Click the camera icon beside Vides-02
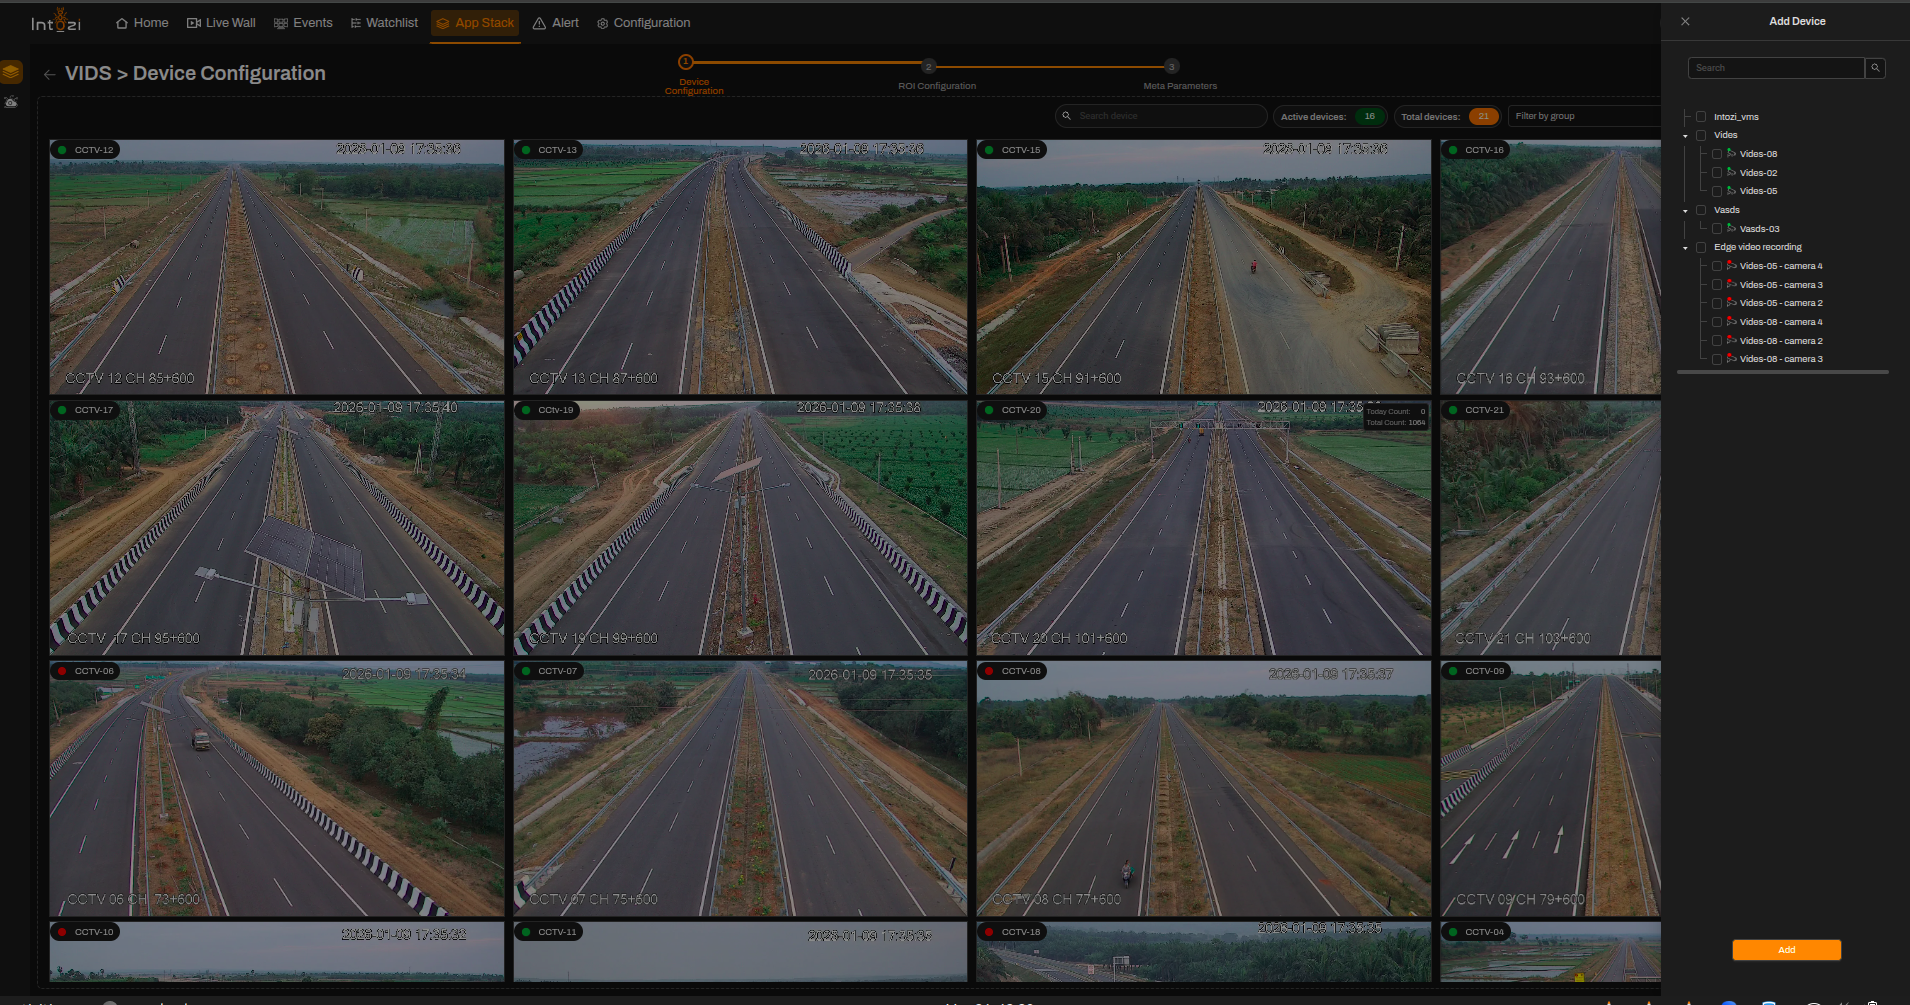The image size is (1910, 1005). (1731, 173)
